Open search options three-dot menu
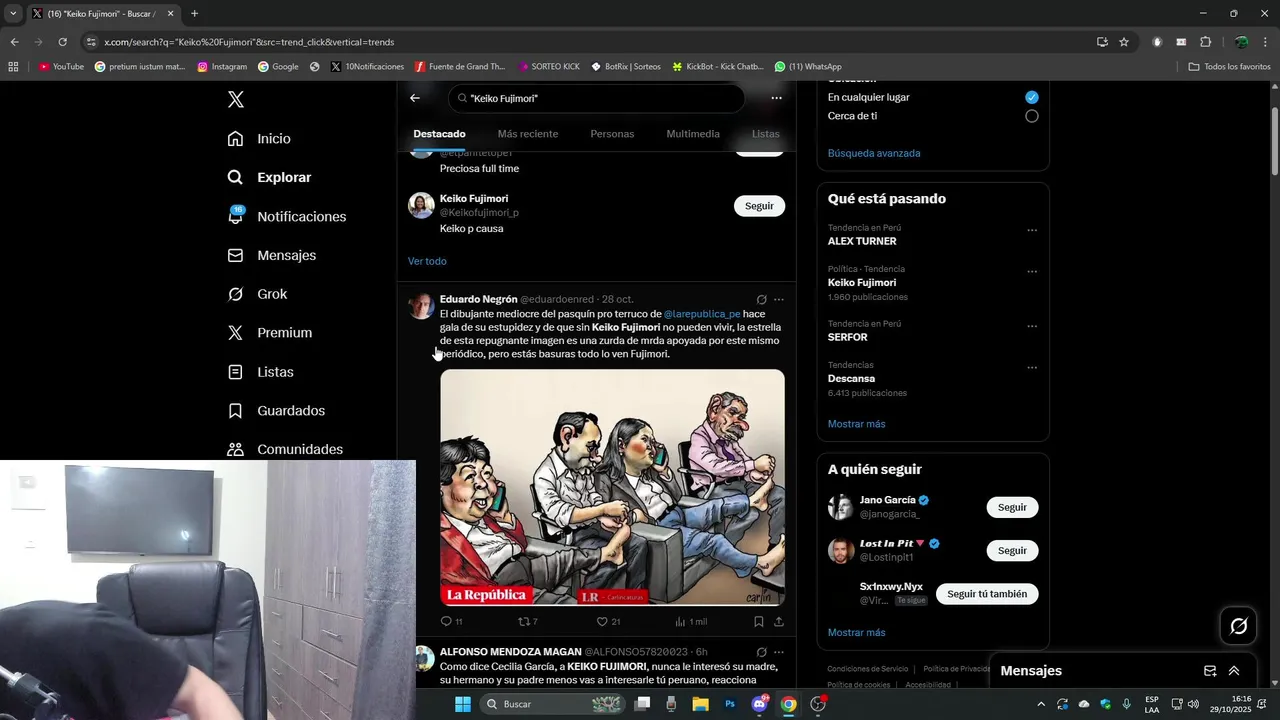Screen dimensions: 1280x720 click(x=776, y=98)
